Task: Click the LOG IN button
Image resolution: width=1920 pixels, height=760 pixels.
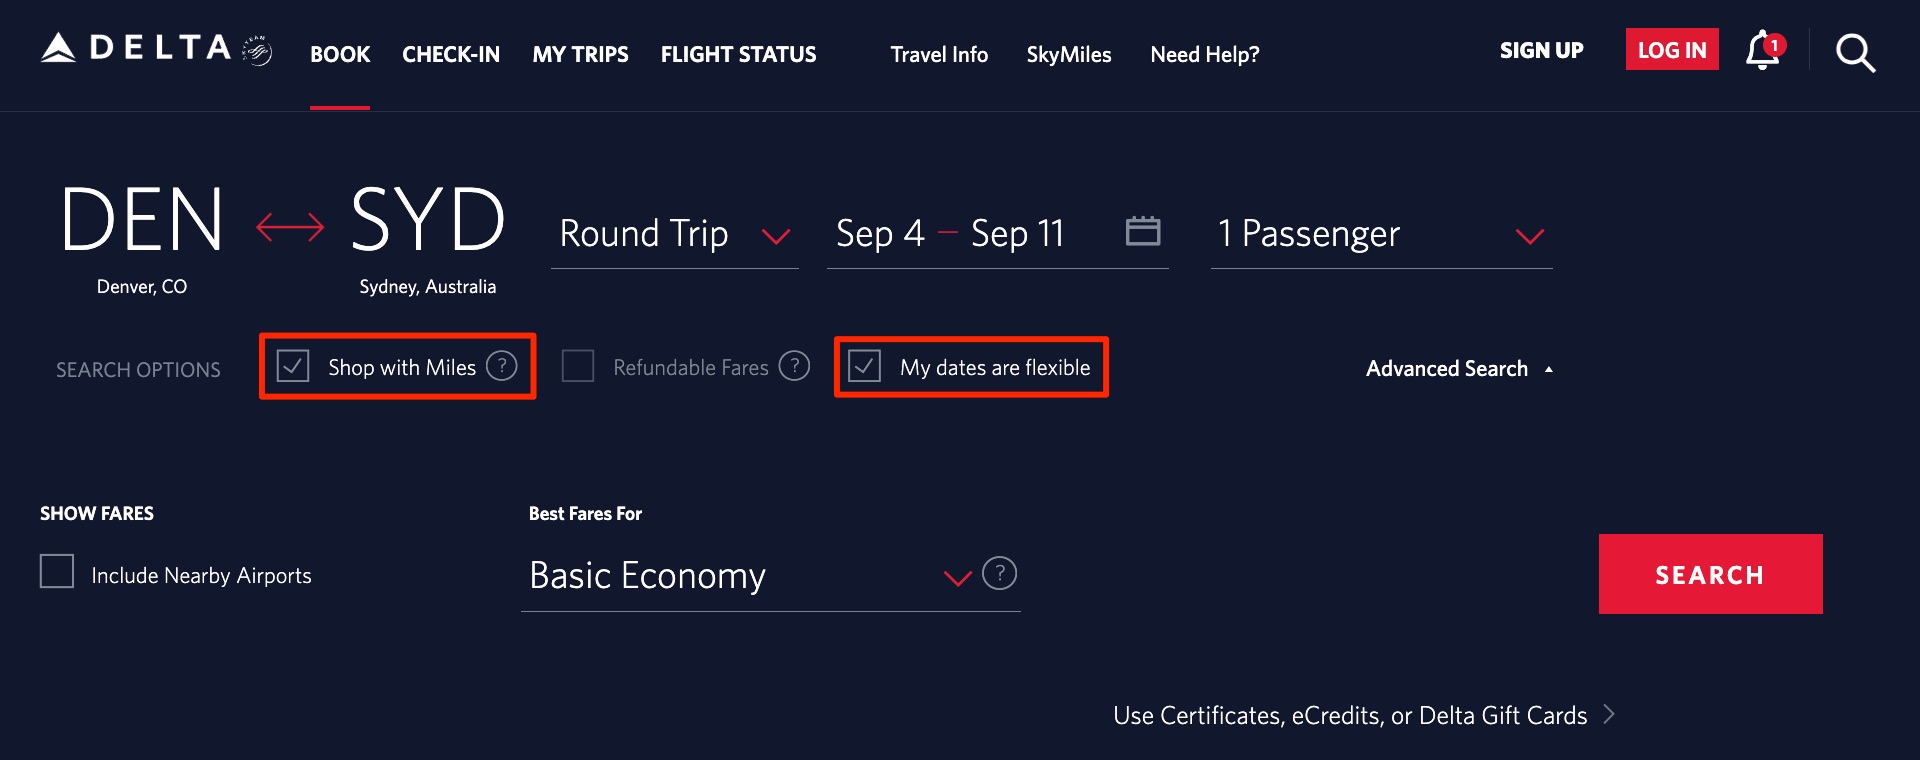Action: click(1671, 49)
